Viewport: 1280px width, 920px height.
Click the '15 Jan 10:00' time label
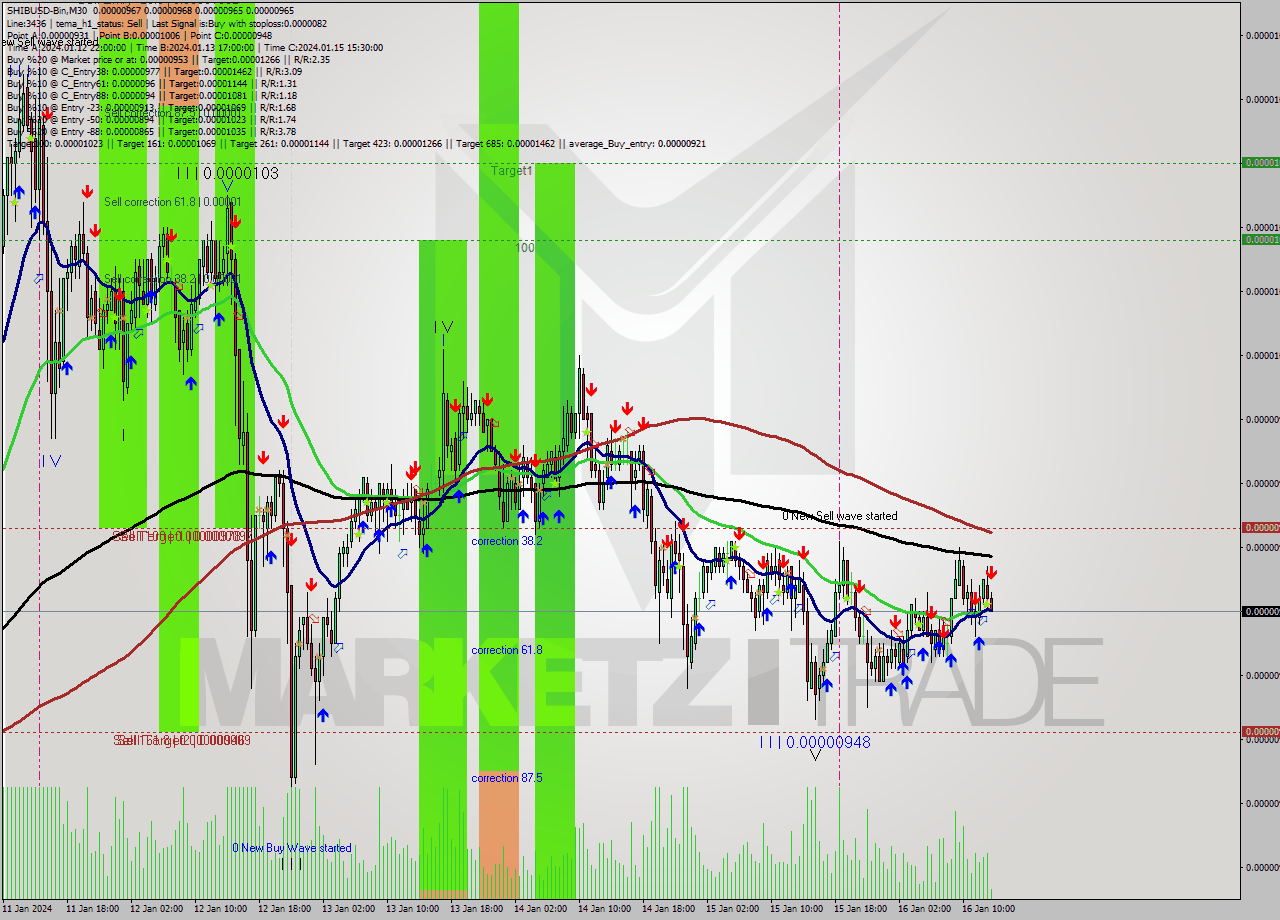(x=798, y=909)
